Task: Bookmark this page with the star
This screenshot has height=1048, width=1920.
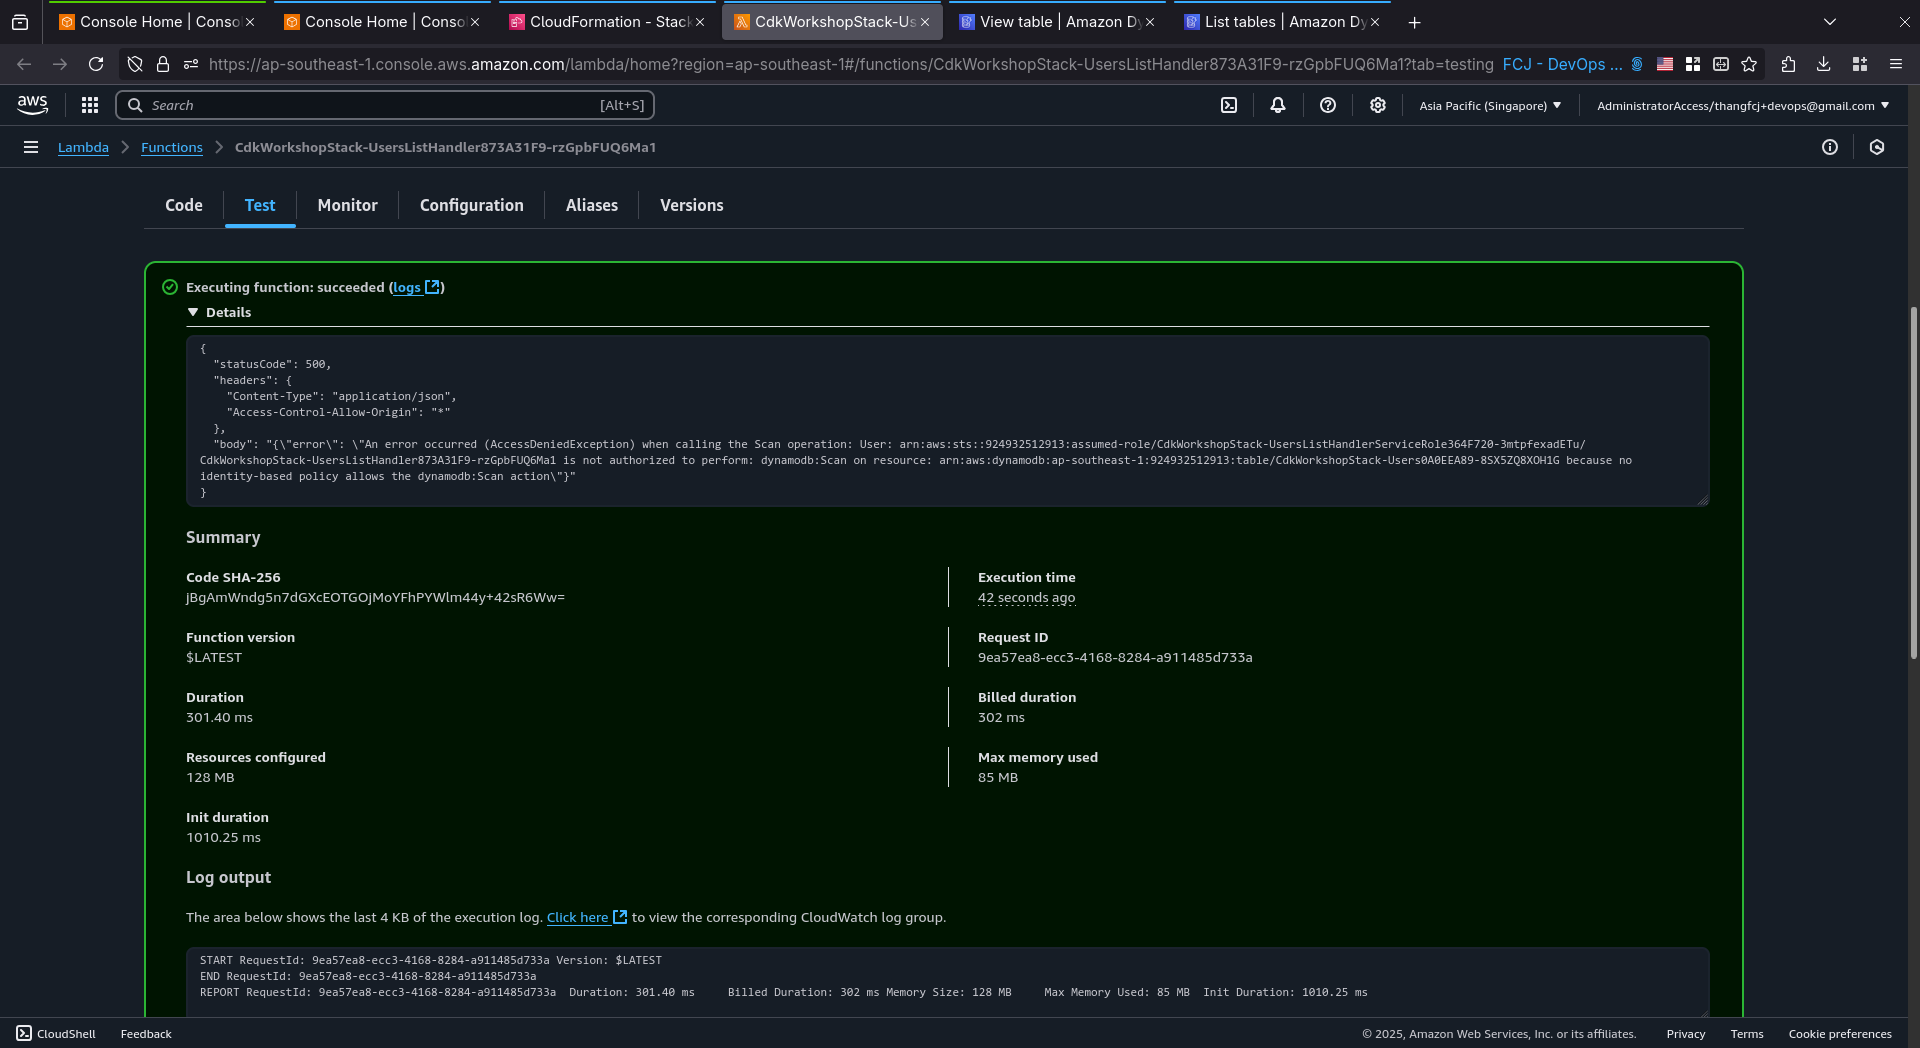Action: (1749, 64)
